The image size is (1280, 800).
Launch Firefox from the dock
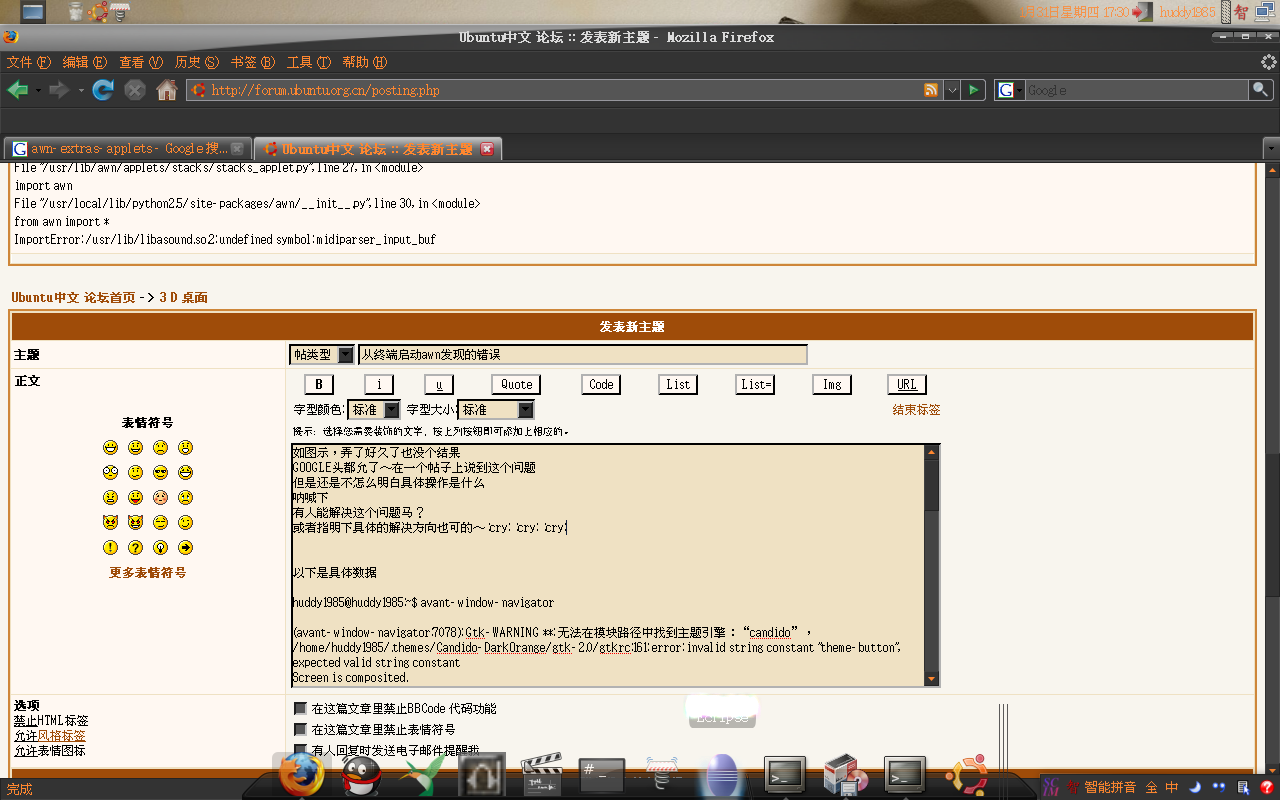[x=301, y=774]
